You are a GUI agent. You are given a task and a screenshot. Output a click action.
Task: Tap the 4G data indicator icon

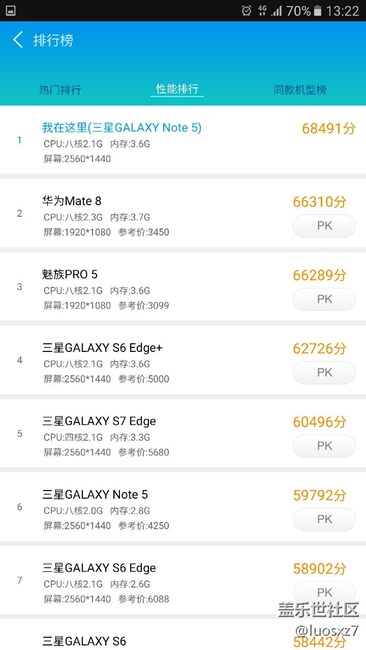coord(262,11)
